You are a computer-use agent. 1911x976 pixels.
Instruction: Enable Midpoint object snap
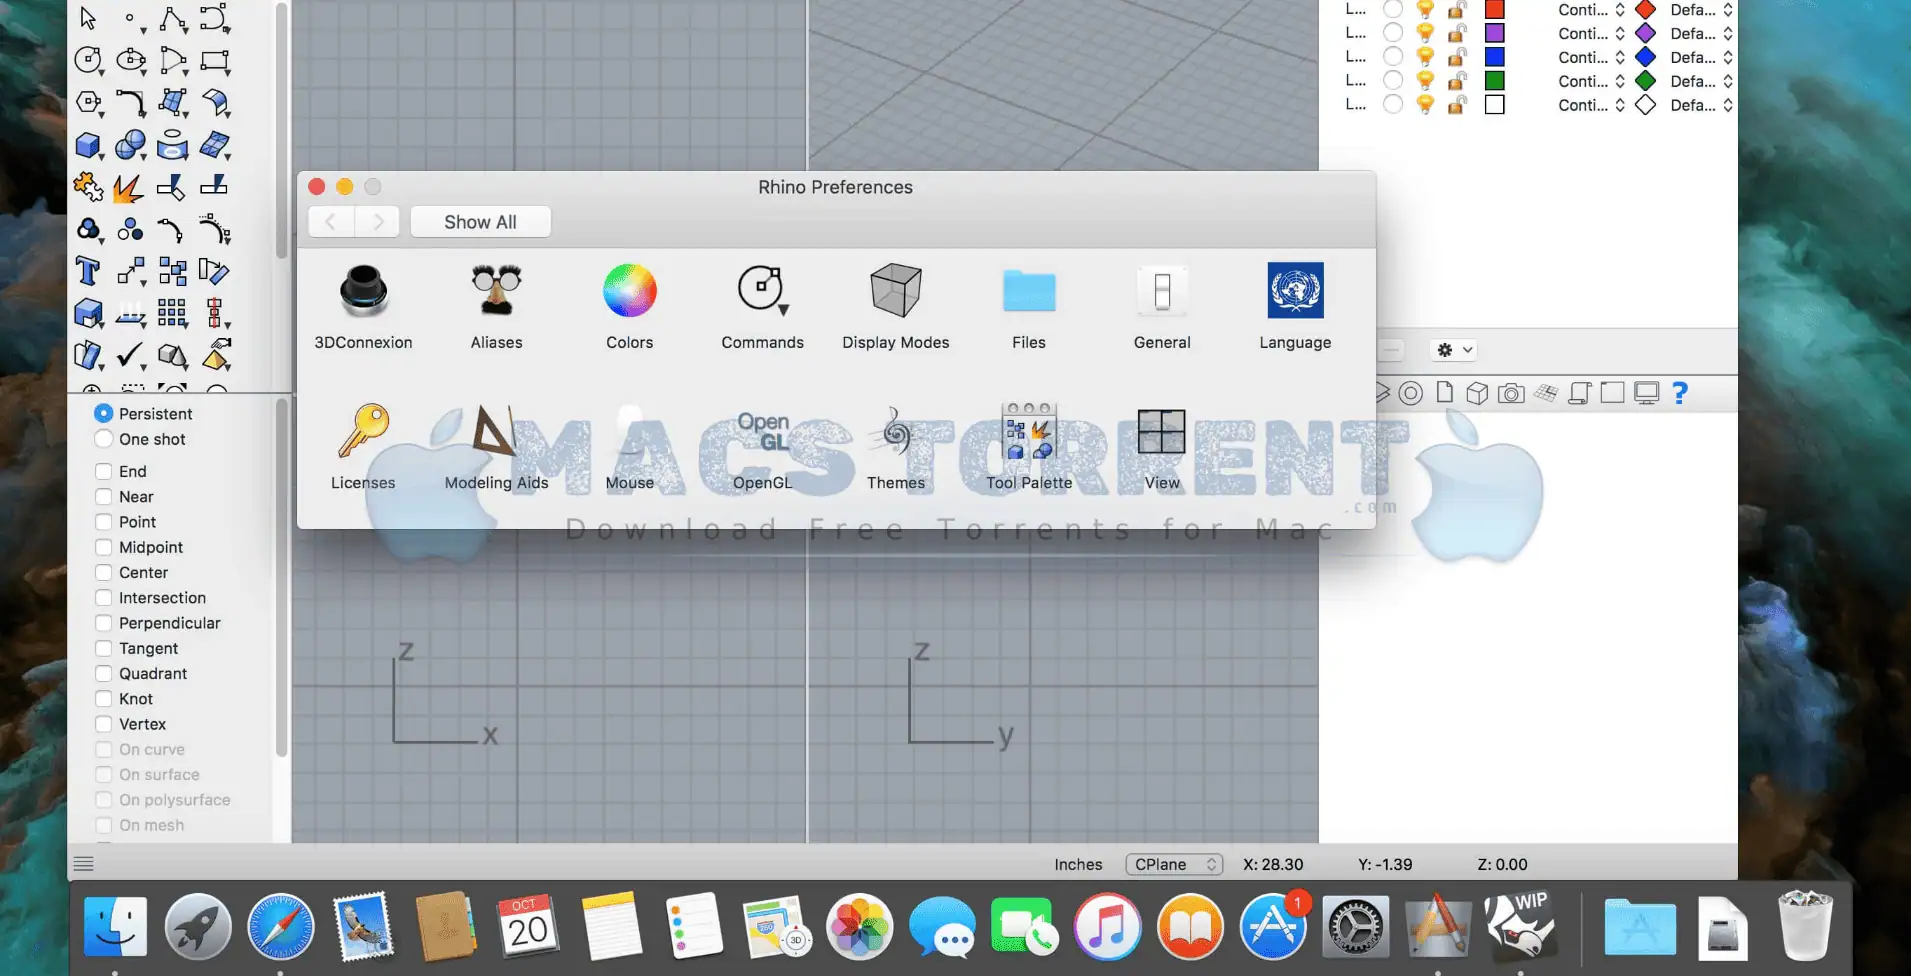pos(103,547)
